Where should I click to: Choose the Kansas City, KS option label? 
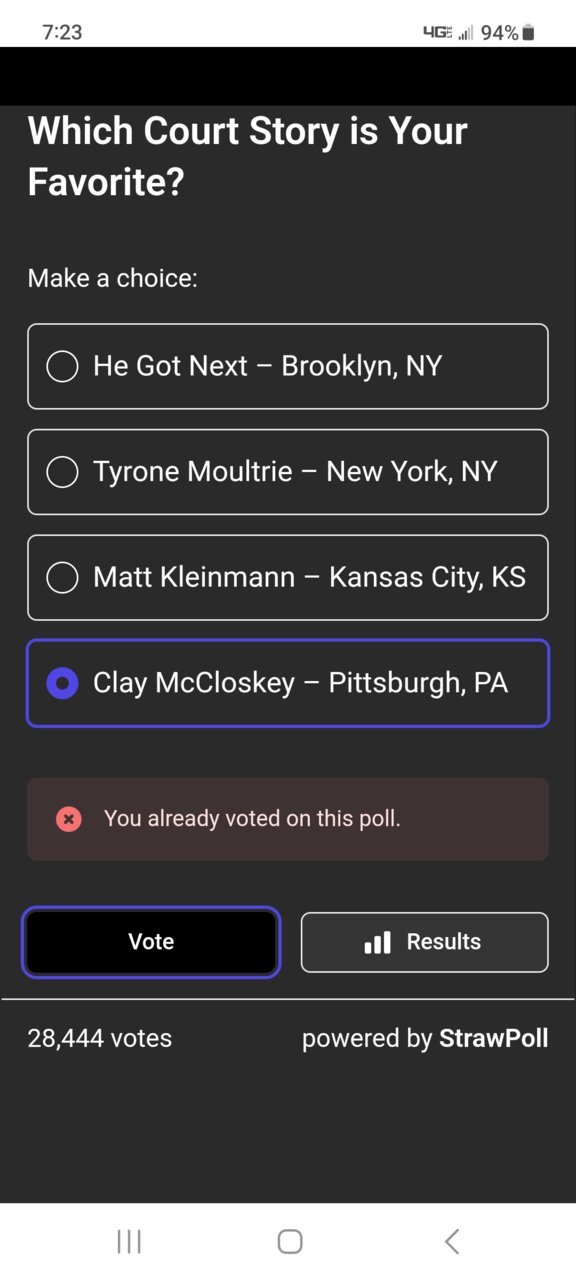pos(427,577)
